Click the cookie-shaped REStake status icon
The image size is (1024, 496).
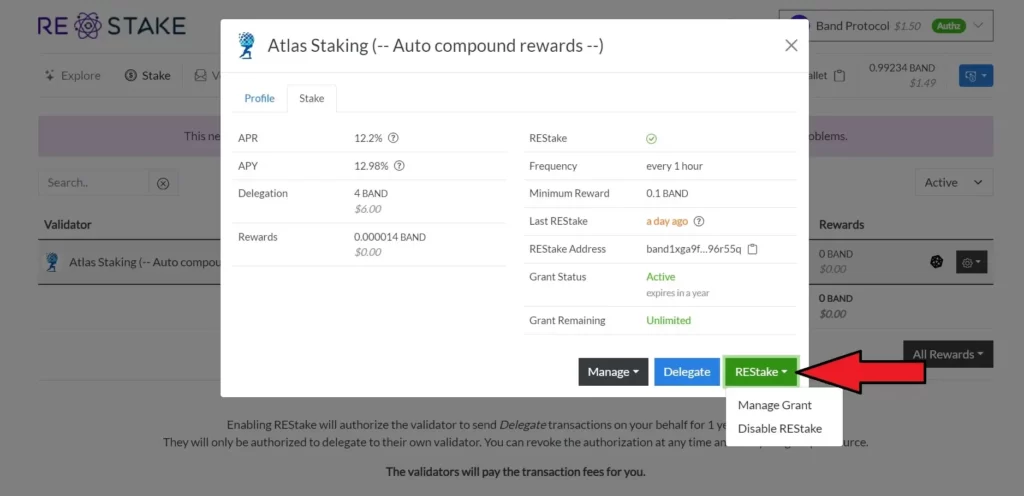pyautogui.click(x=936, y=262)
